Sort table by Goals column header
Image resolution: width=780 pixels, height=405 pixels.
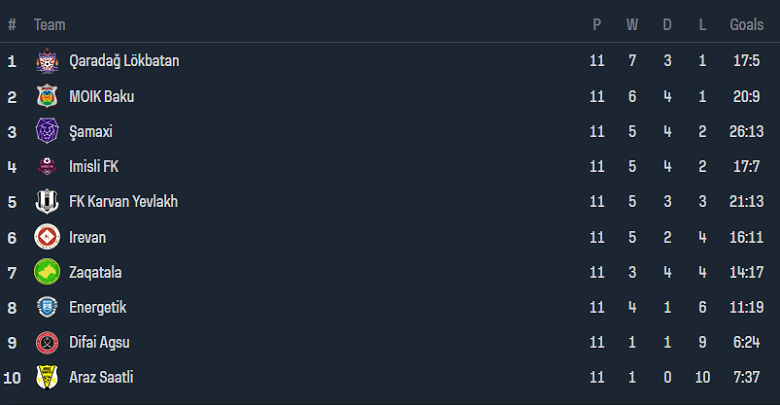tap(746, 24)
